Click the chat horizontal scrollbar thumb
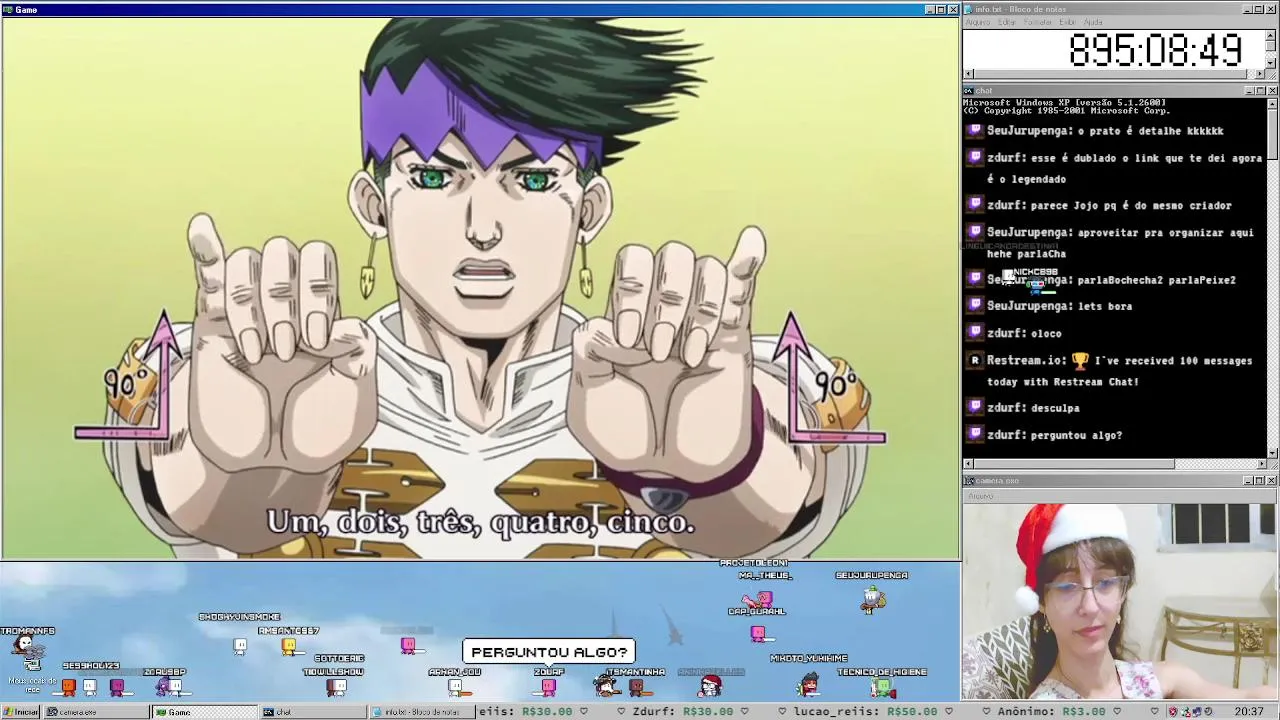This screenshot has height=720, width=1280. 1074,464
